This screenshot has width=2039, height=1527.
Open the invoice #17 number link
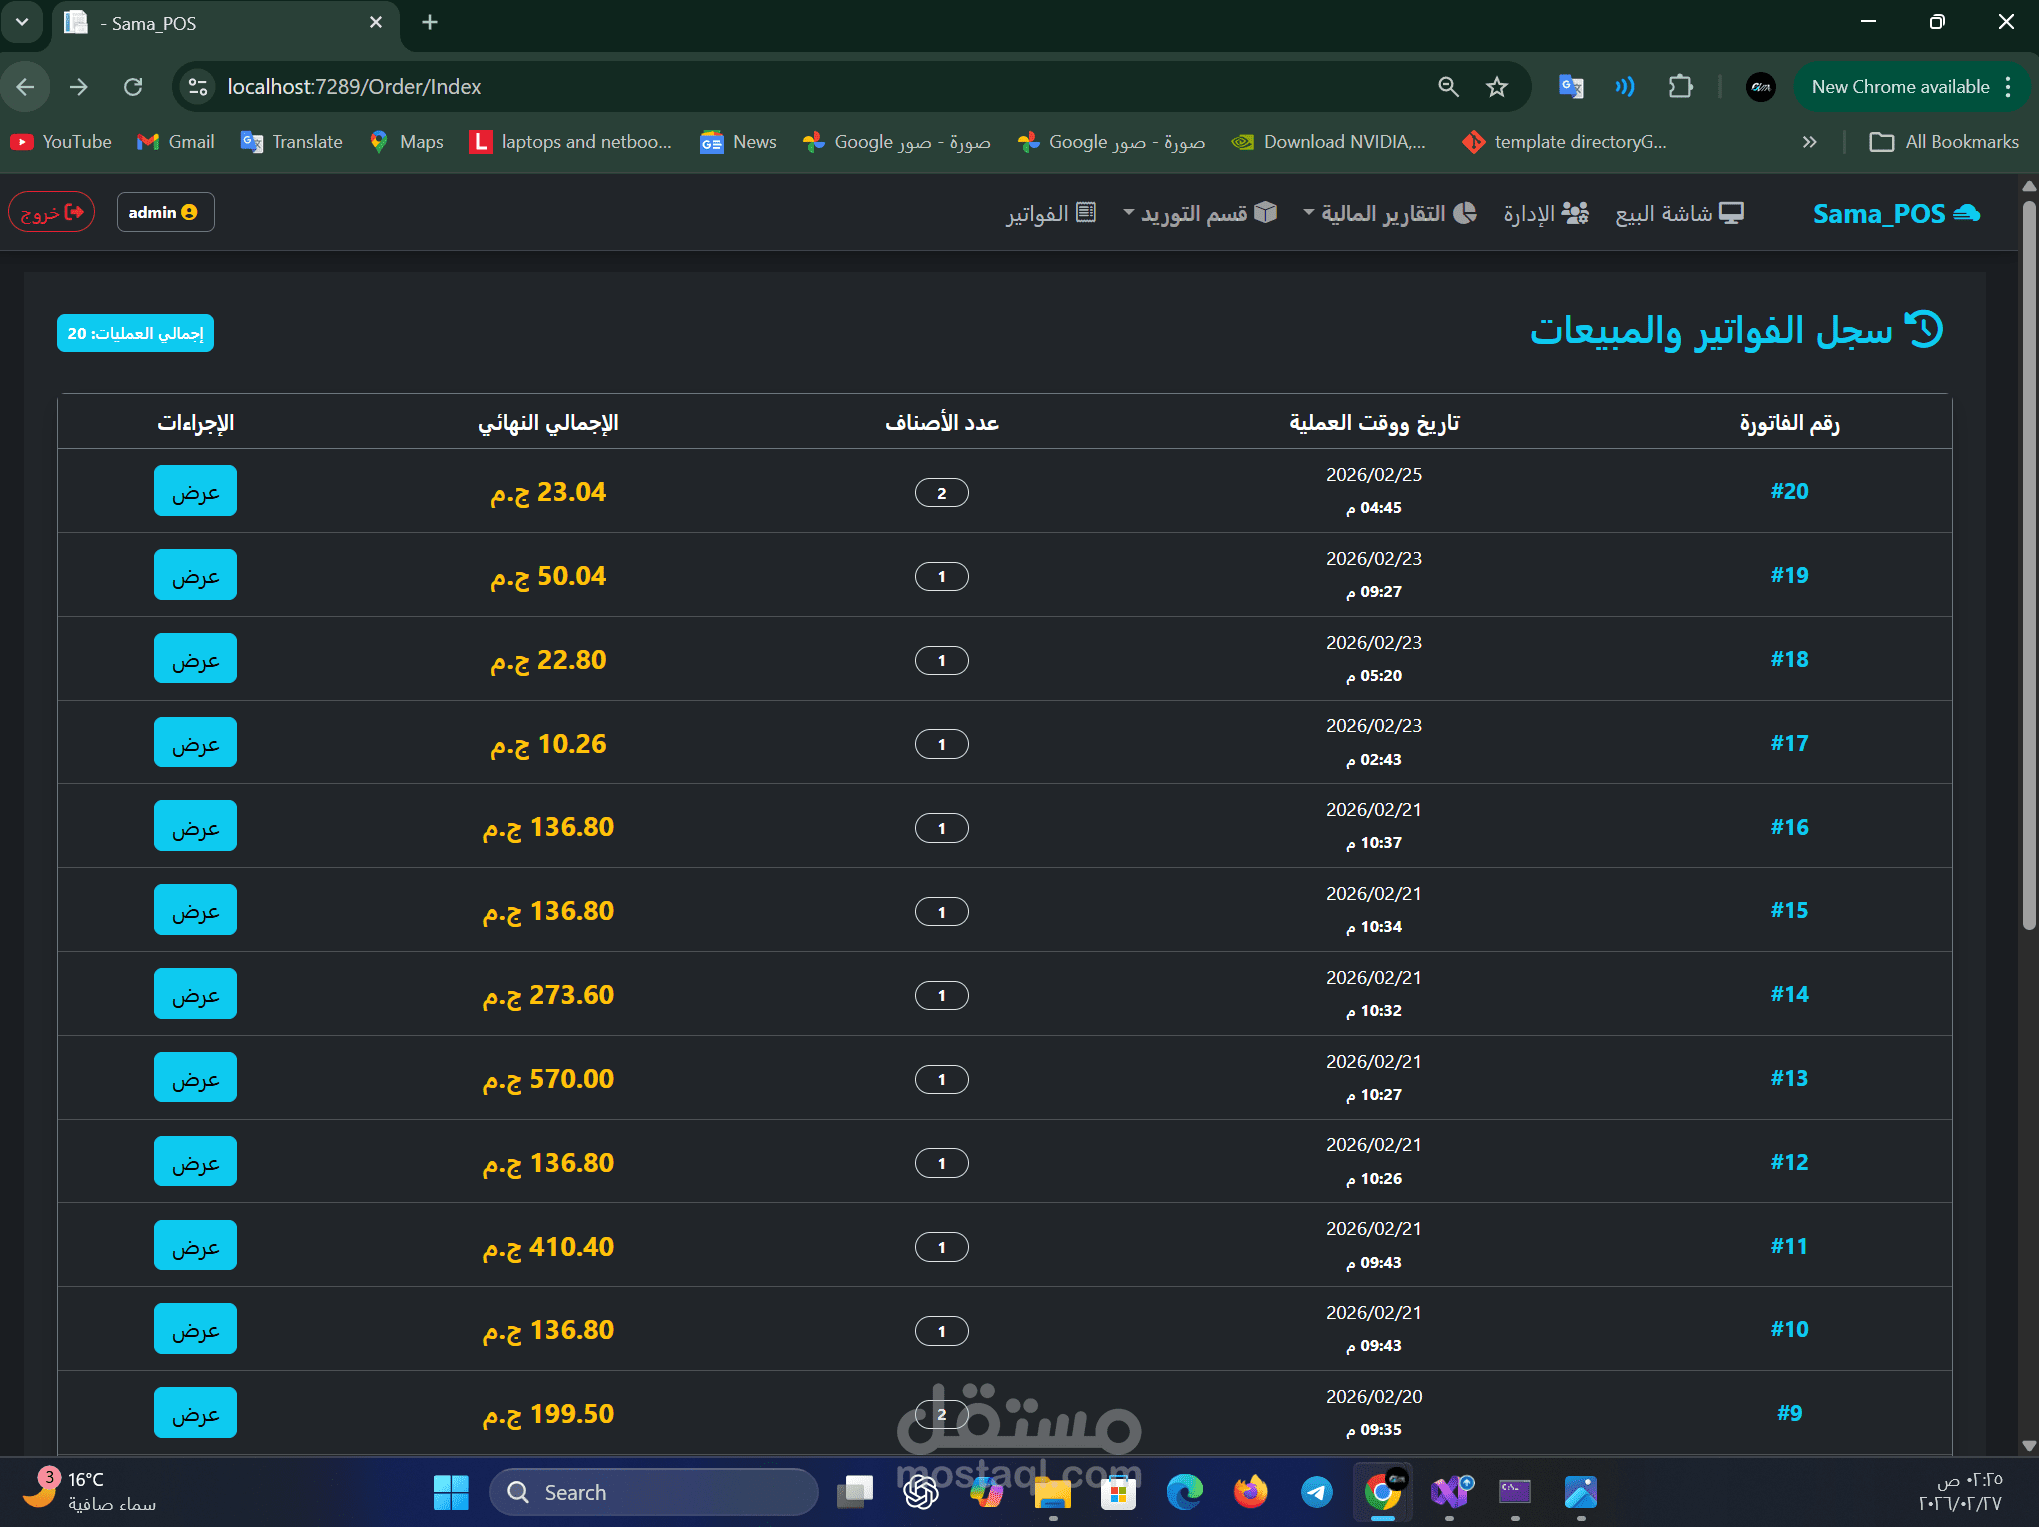tap(1789, 743)
